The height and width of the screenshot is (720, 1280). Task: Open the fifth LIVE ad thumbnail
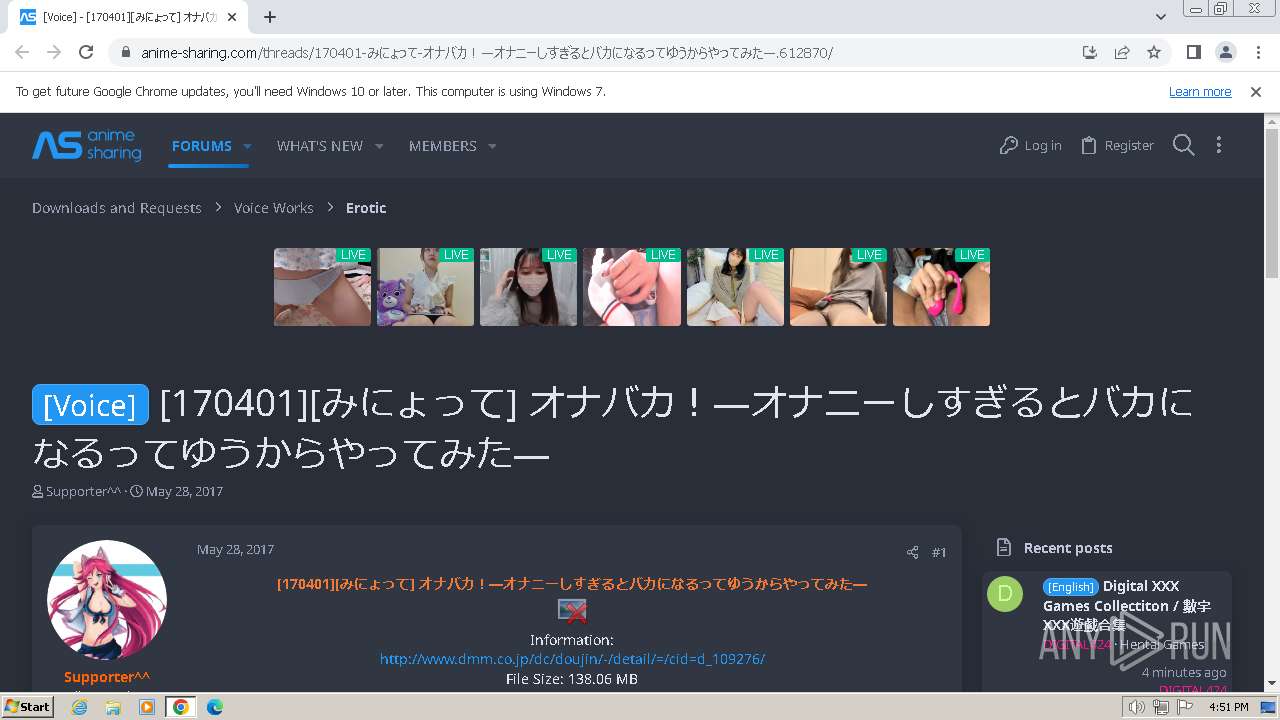click(x=735, y=287)
